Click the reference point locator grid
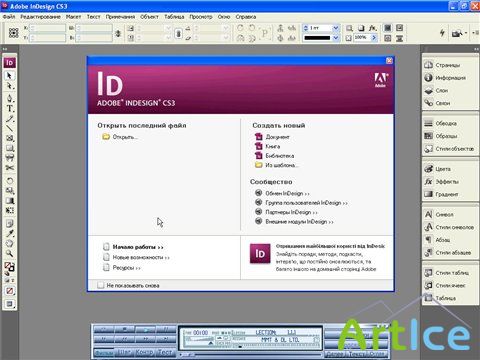 click(x=13, y=33)
